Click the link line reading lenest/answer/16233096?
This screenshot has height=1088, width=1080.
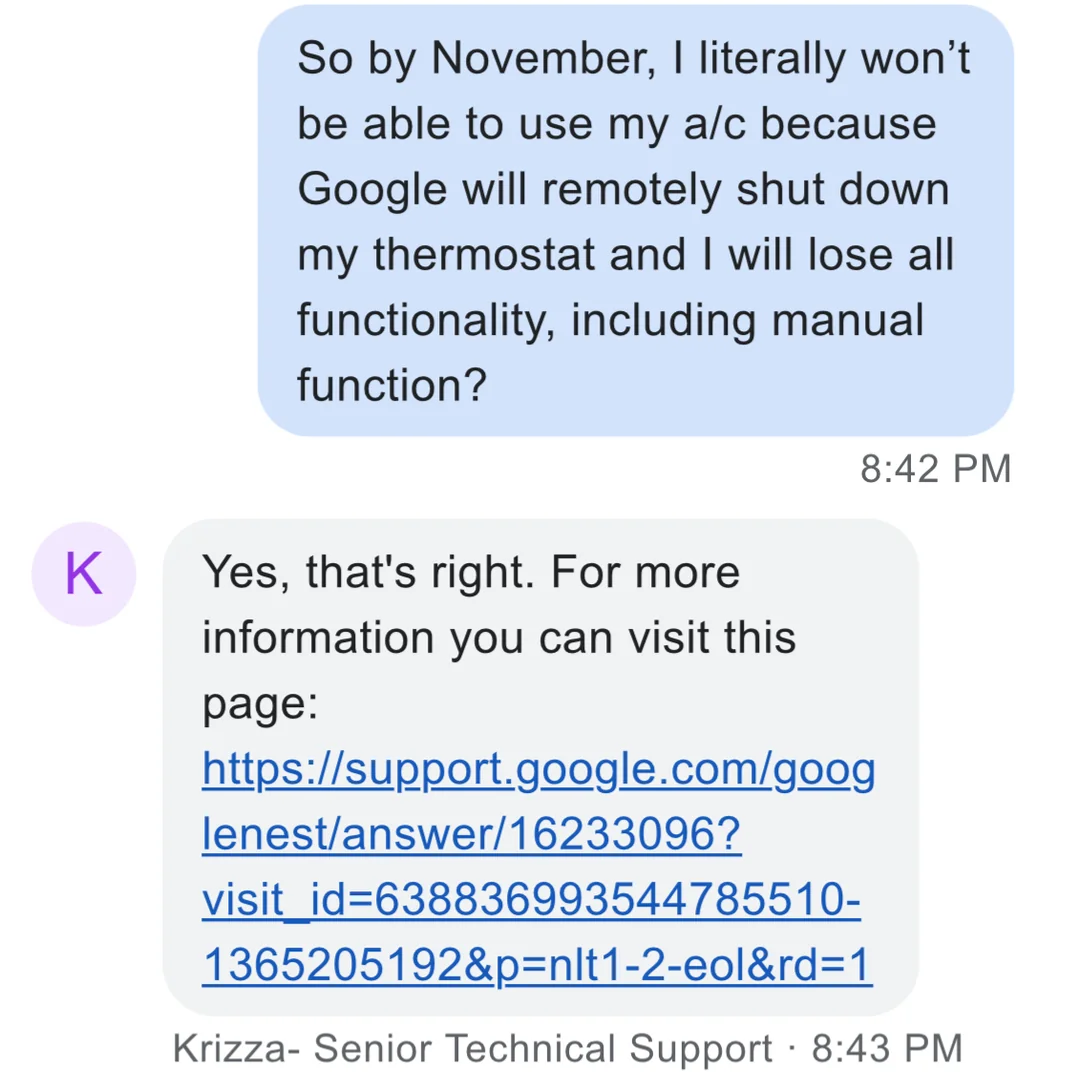coord(472,835)
